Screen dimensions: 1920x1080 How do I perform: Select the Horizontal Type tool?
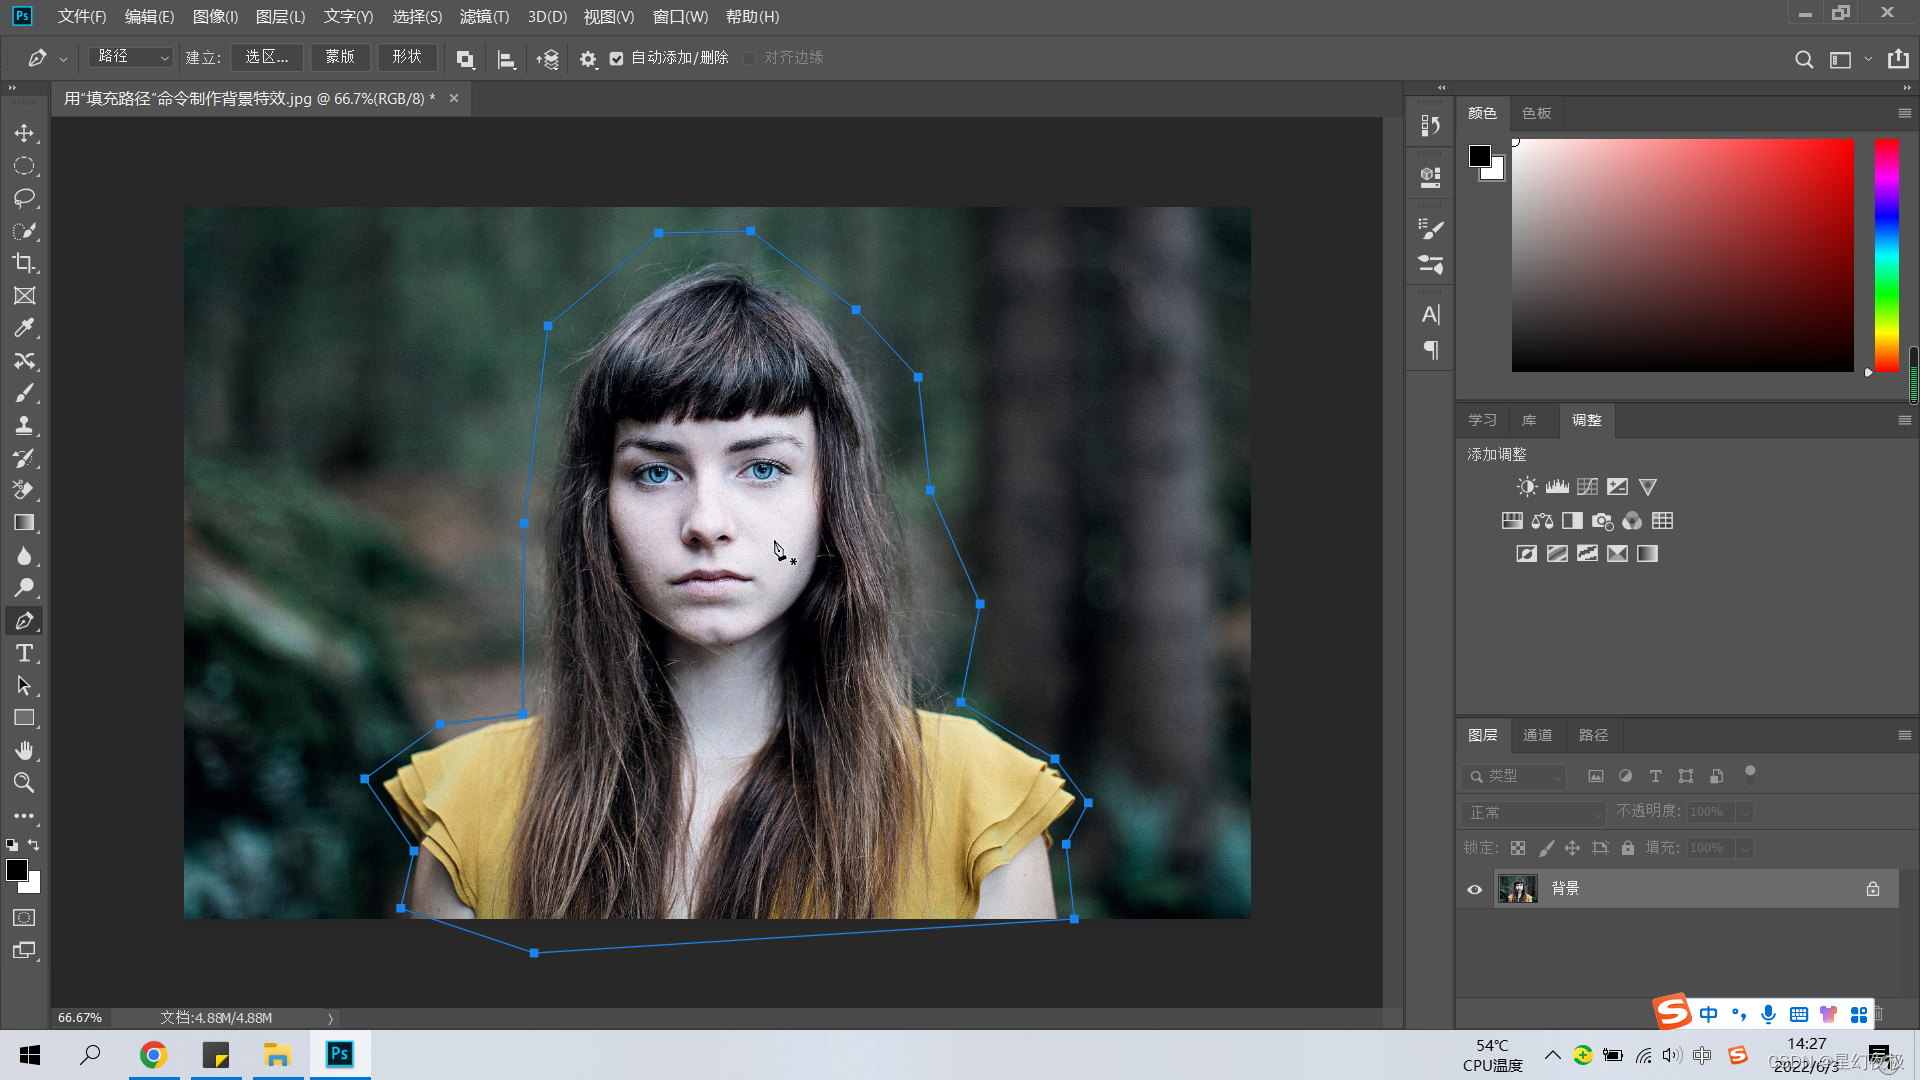pyautogui.click(x=24, y=654)
